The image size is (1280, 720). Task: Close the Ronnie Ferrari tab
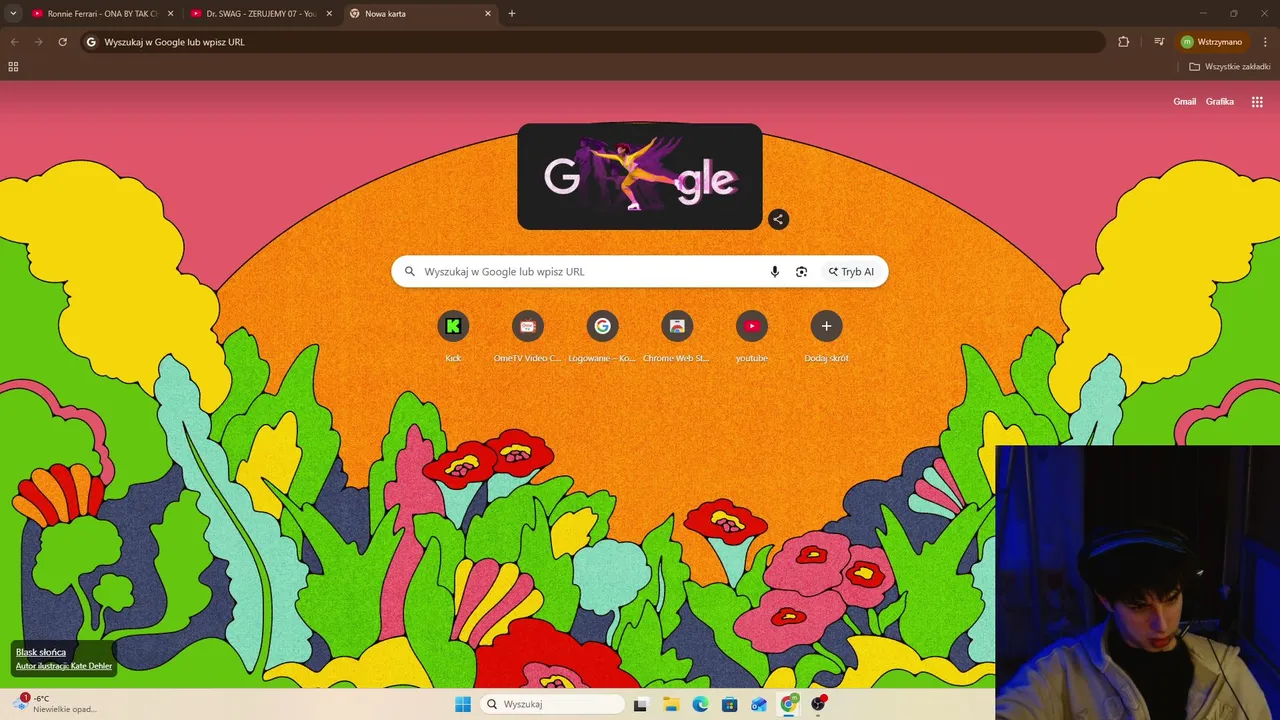[x=170, y=14]
